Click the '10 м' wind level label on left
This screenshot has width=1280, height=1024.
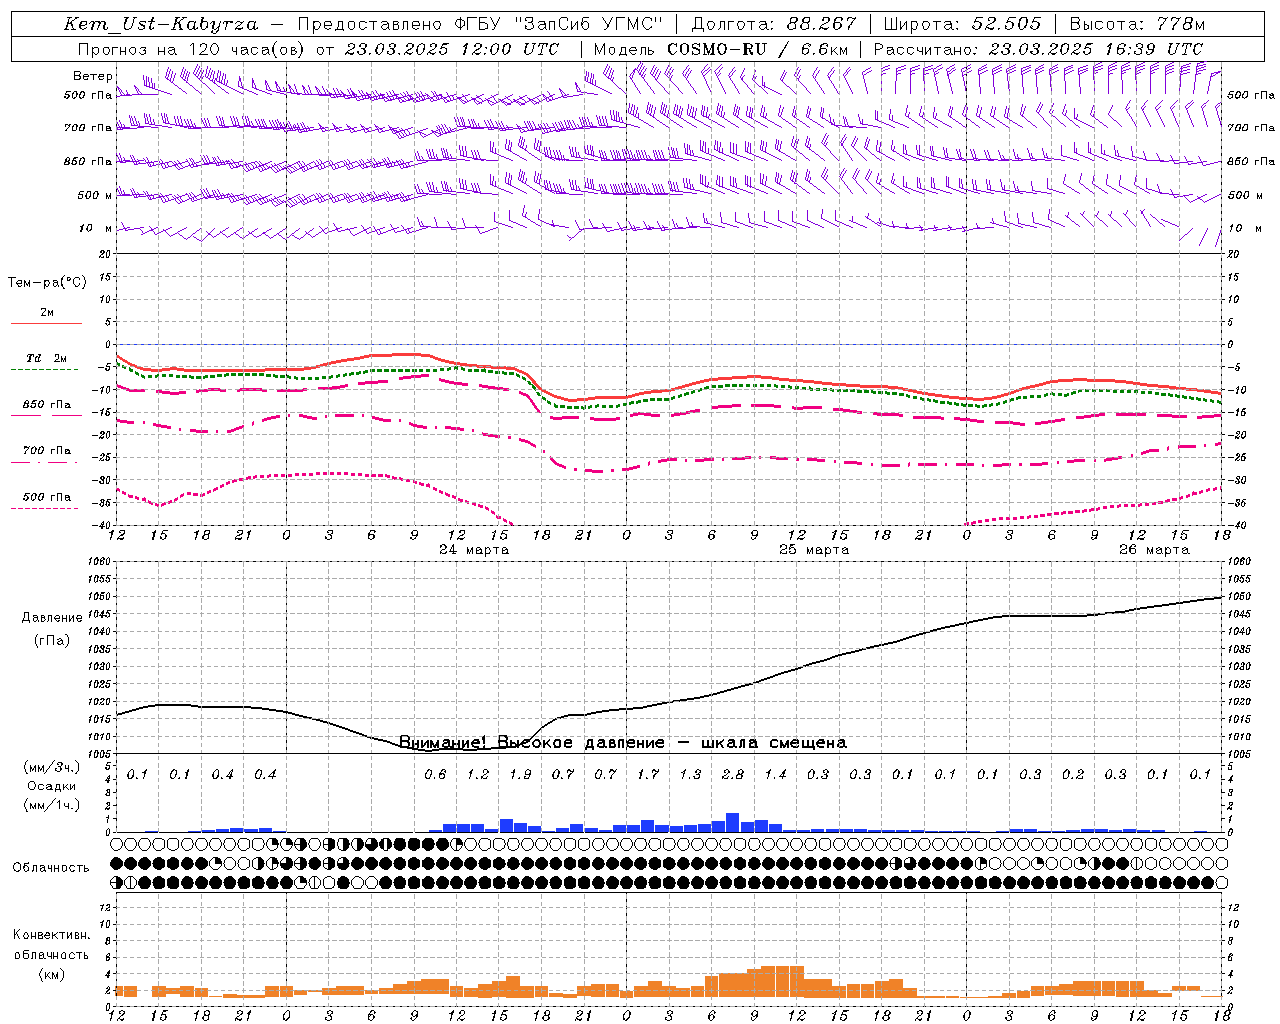pyautogui.click(x=96, y=229)
